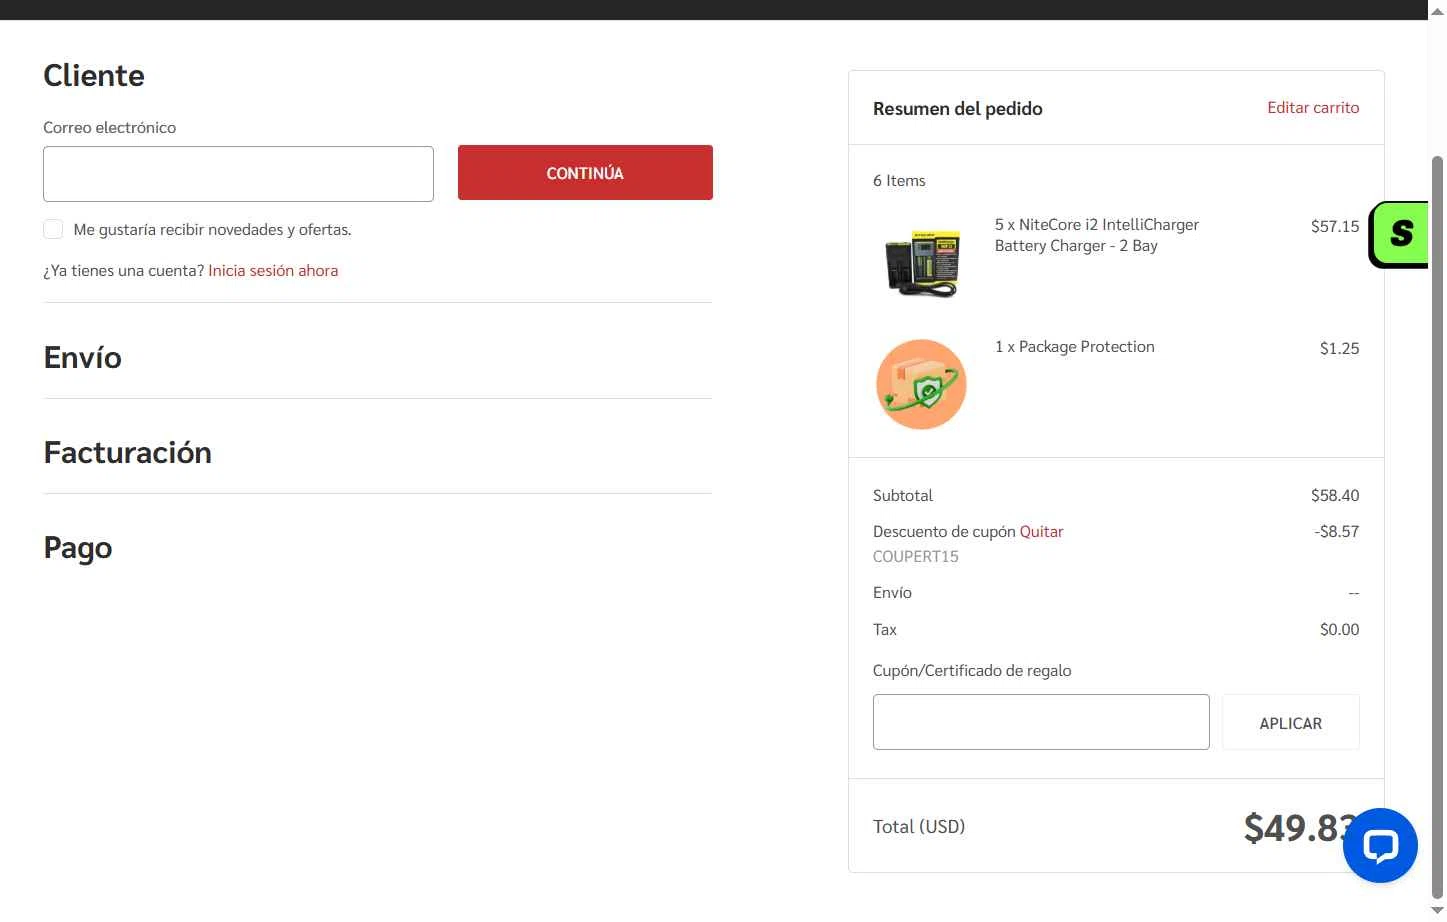
Task: Follow the Inicia sesión ahora link
Action: pyautogui.click(x=273, y=271)
